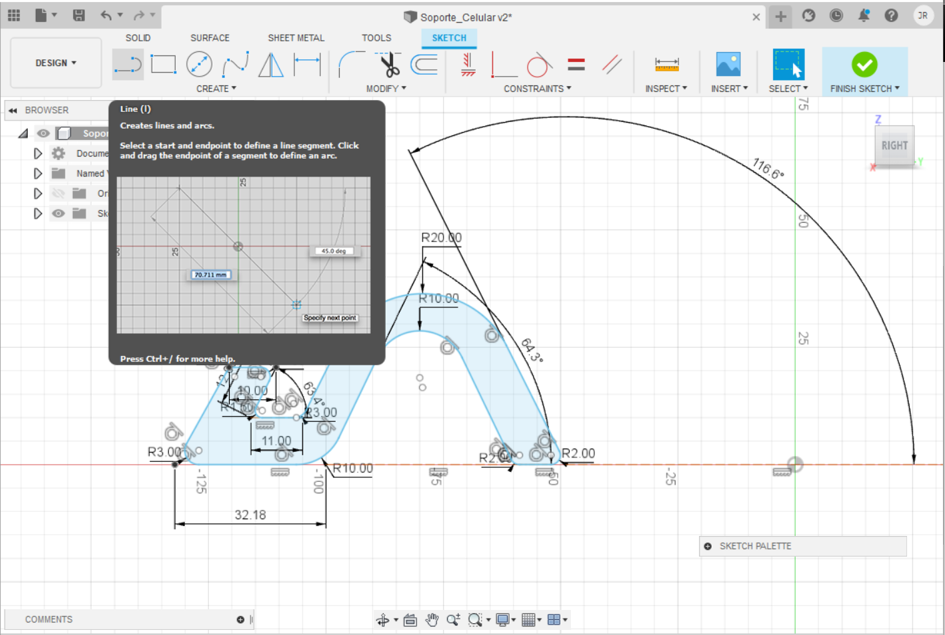Open the INSPECT dropdown menu
Image resolution: width=945 pixels, height=635 pixels.
[666, 89]
